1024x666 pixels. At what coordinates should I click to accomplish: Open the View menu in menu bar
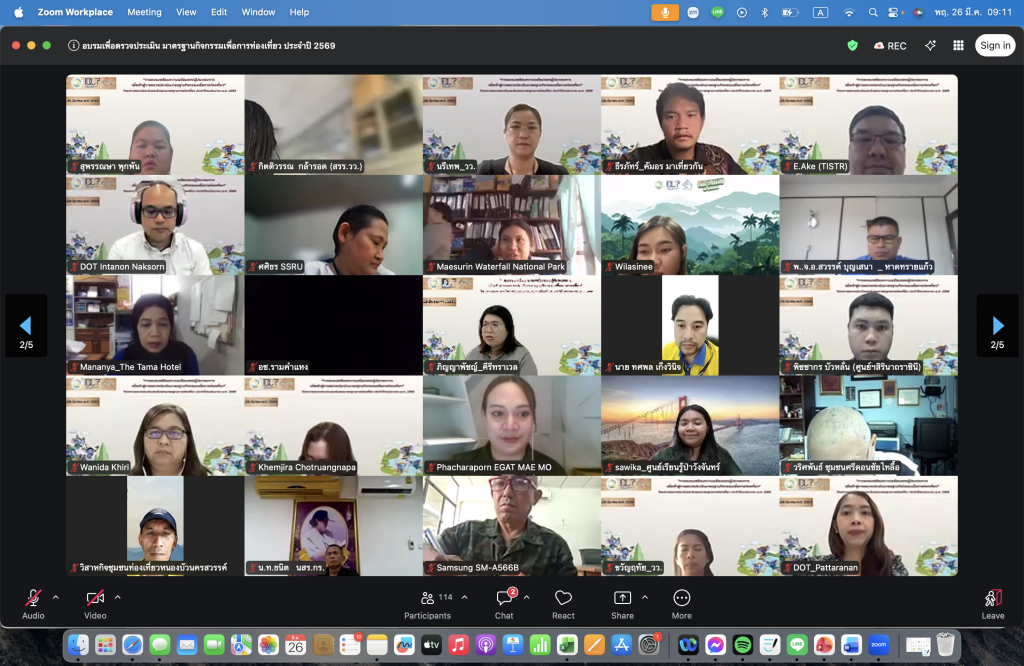pyautogui.click(x=186, y=12)
